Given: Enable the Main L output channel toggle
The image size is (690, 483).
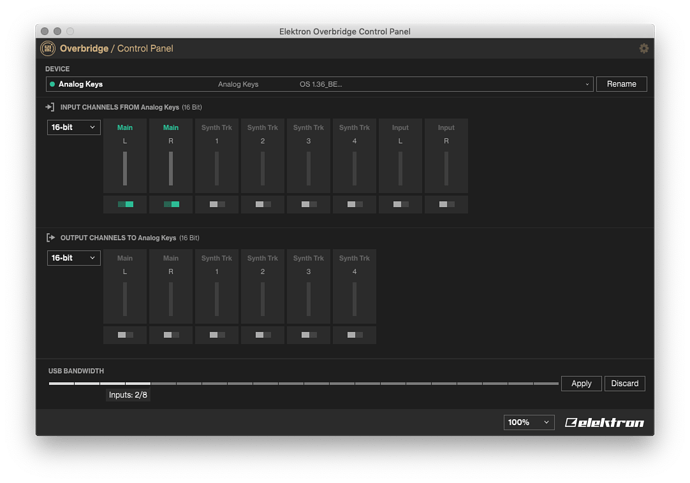Looking at the screenshot, I should click(x=125, y=335).
